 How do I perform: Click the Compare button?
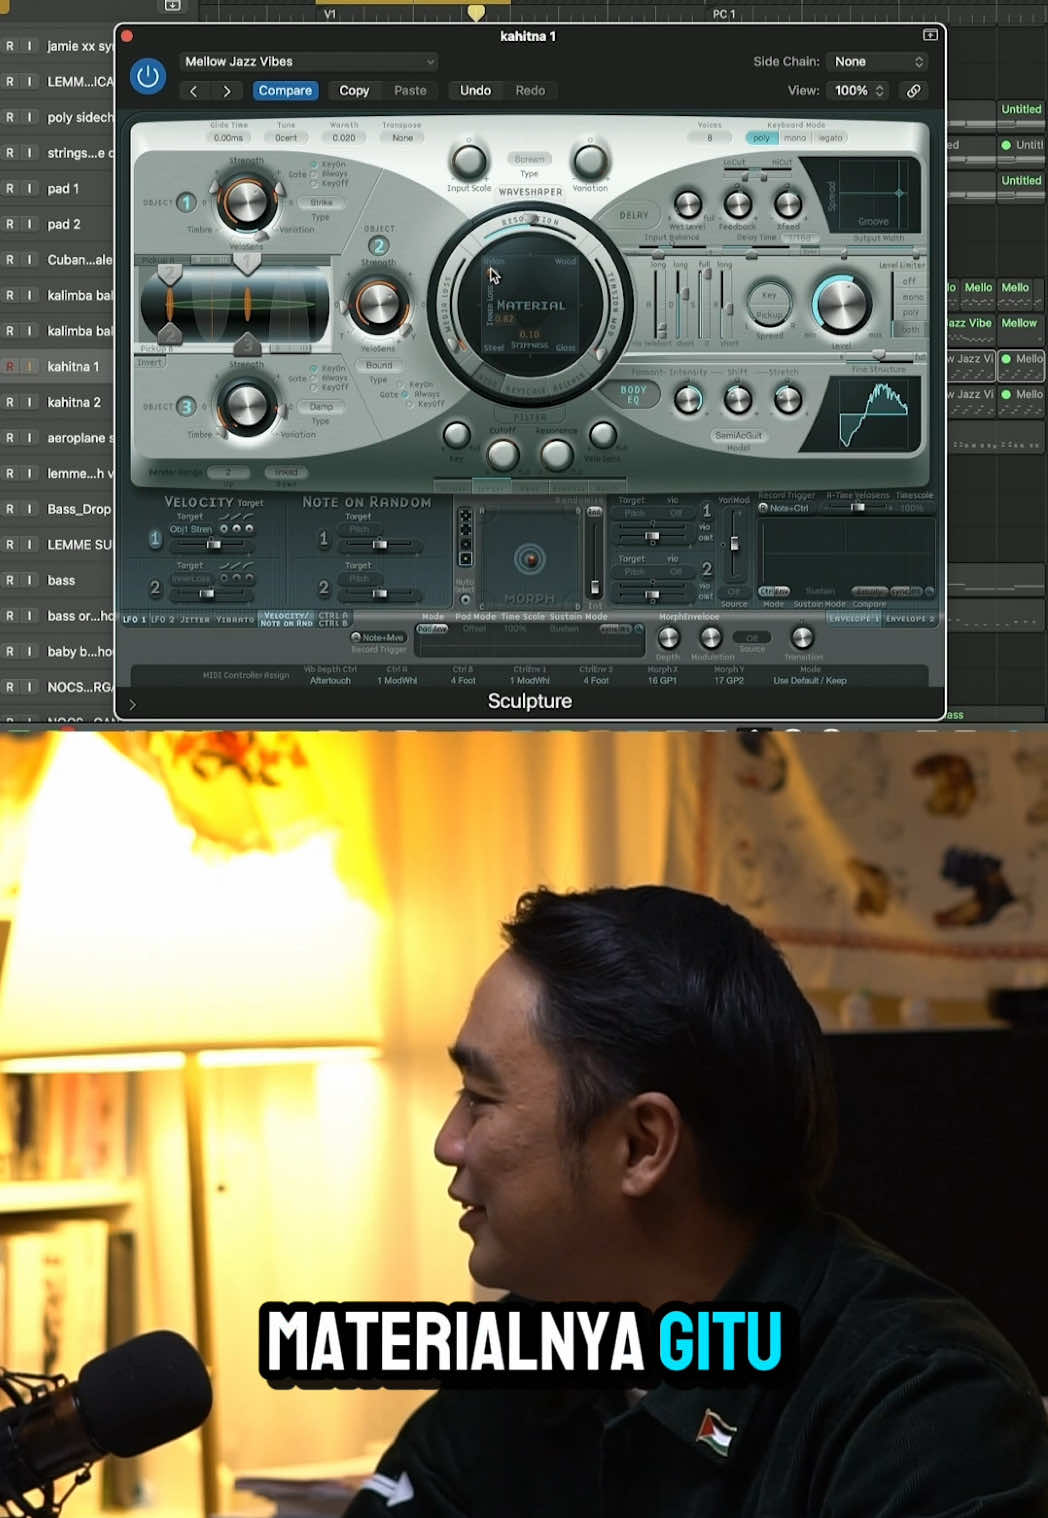point(285,91)
